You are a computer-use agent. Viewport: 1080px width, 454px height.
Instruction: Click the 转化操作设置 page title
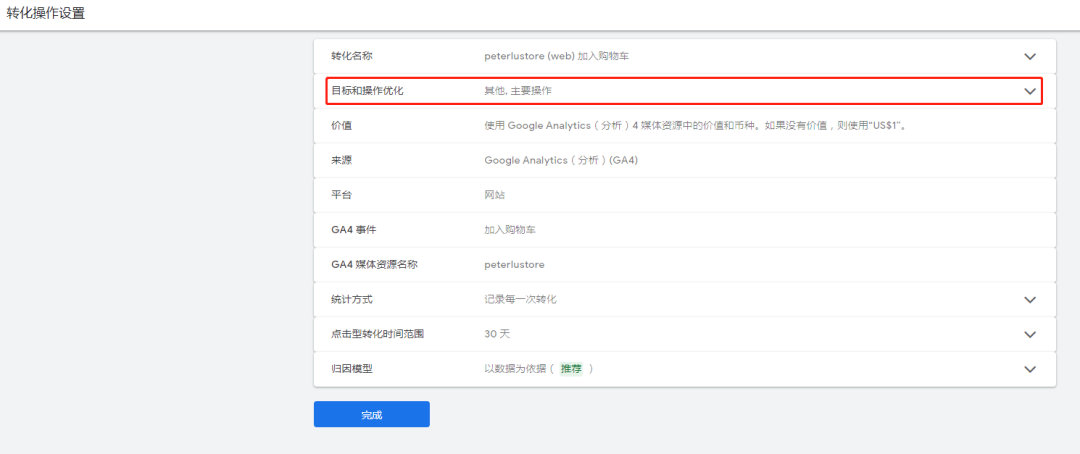[x=46, y=13]
